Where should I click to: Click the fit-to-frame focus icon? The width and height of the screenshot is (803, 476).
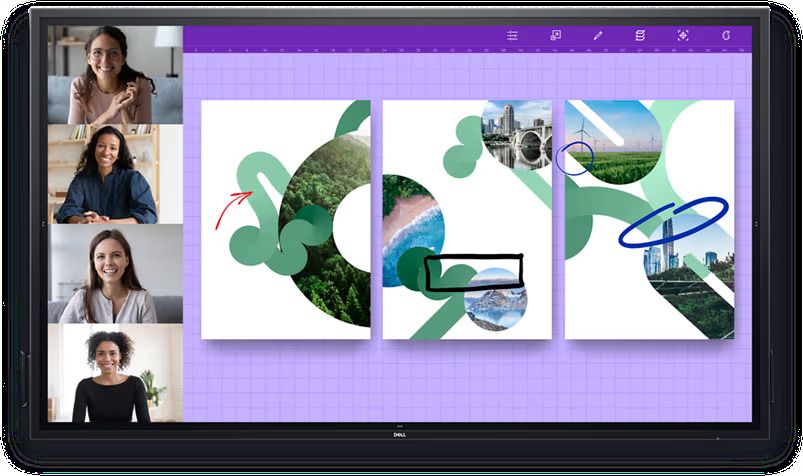click(683, 35)
